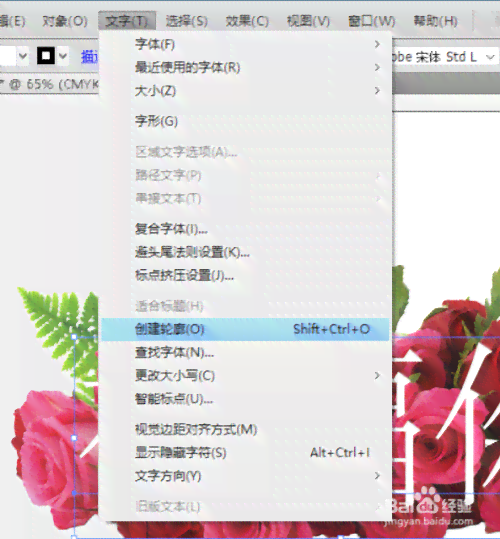The width and height of the screenshot is (500, 539).
Task: Click the black stroke color swatch
Action: tap(46, 56)
